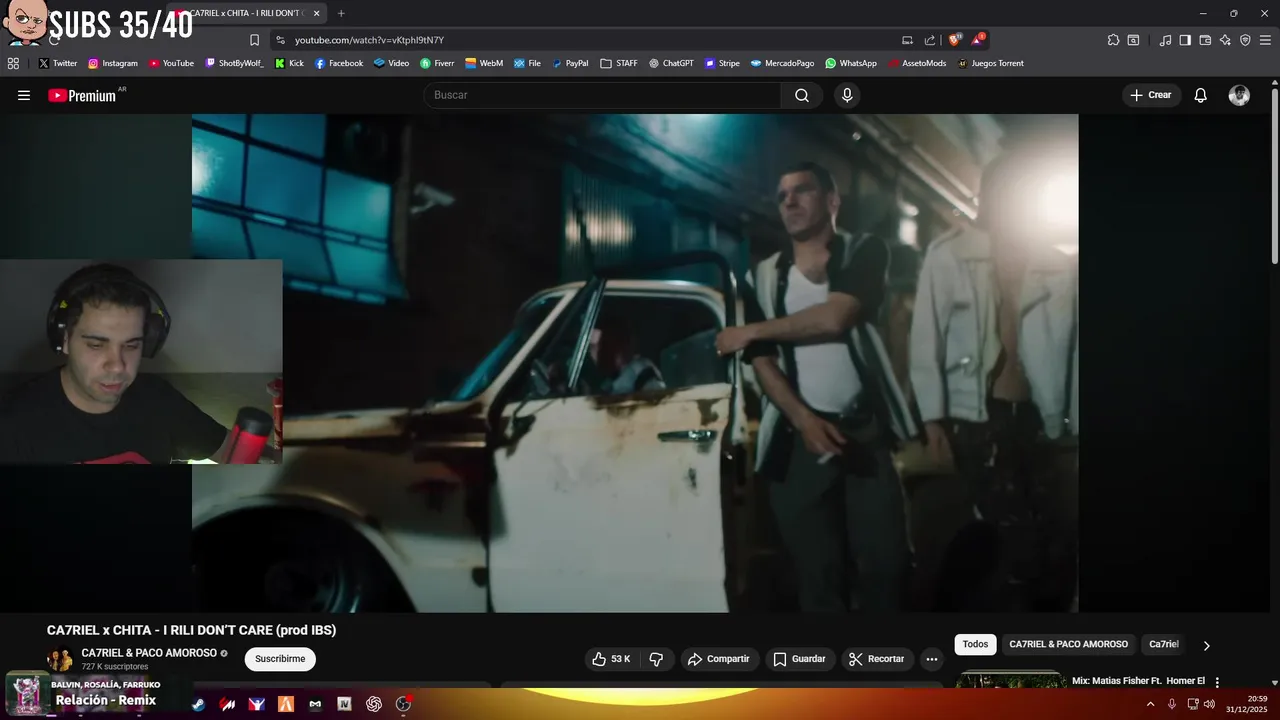This screenshot has height=720, width=1280.
Task: Select the partially visible Ca7riel chip
Action: tap(1164, 644)
